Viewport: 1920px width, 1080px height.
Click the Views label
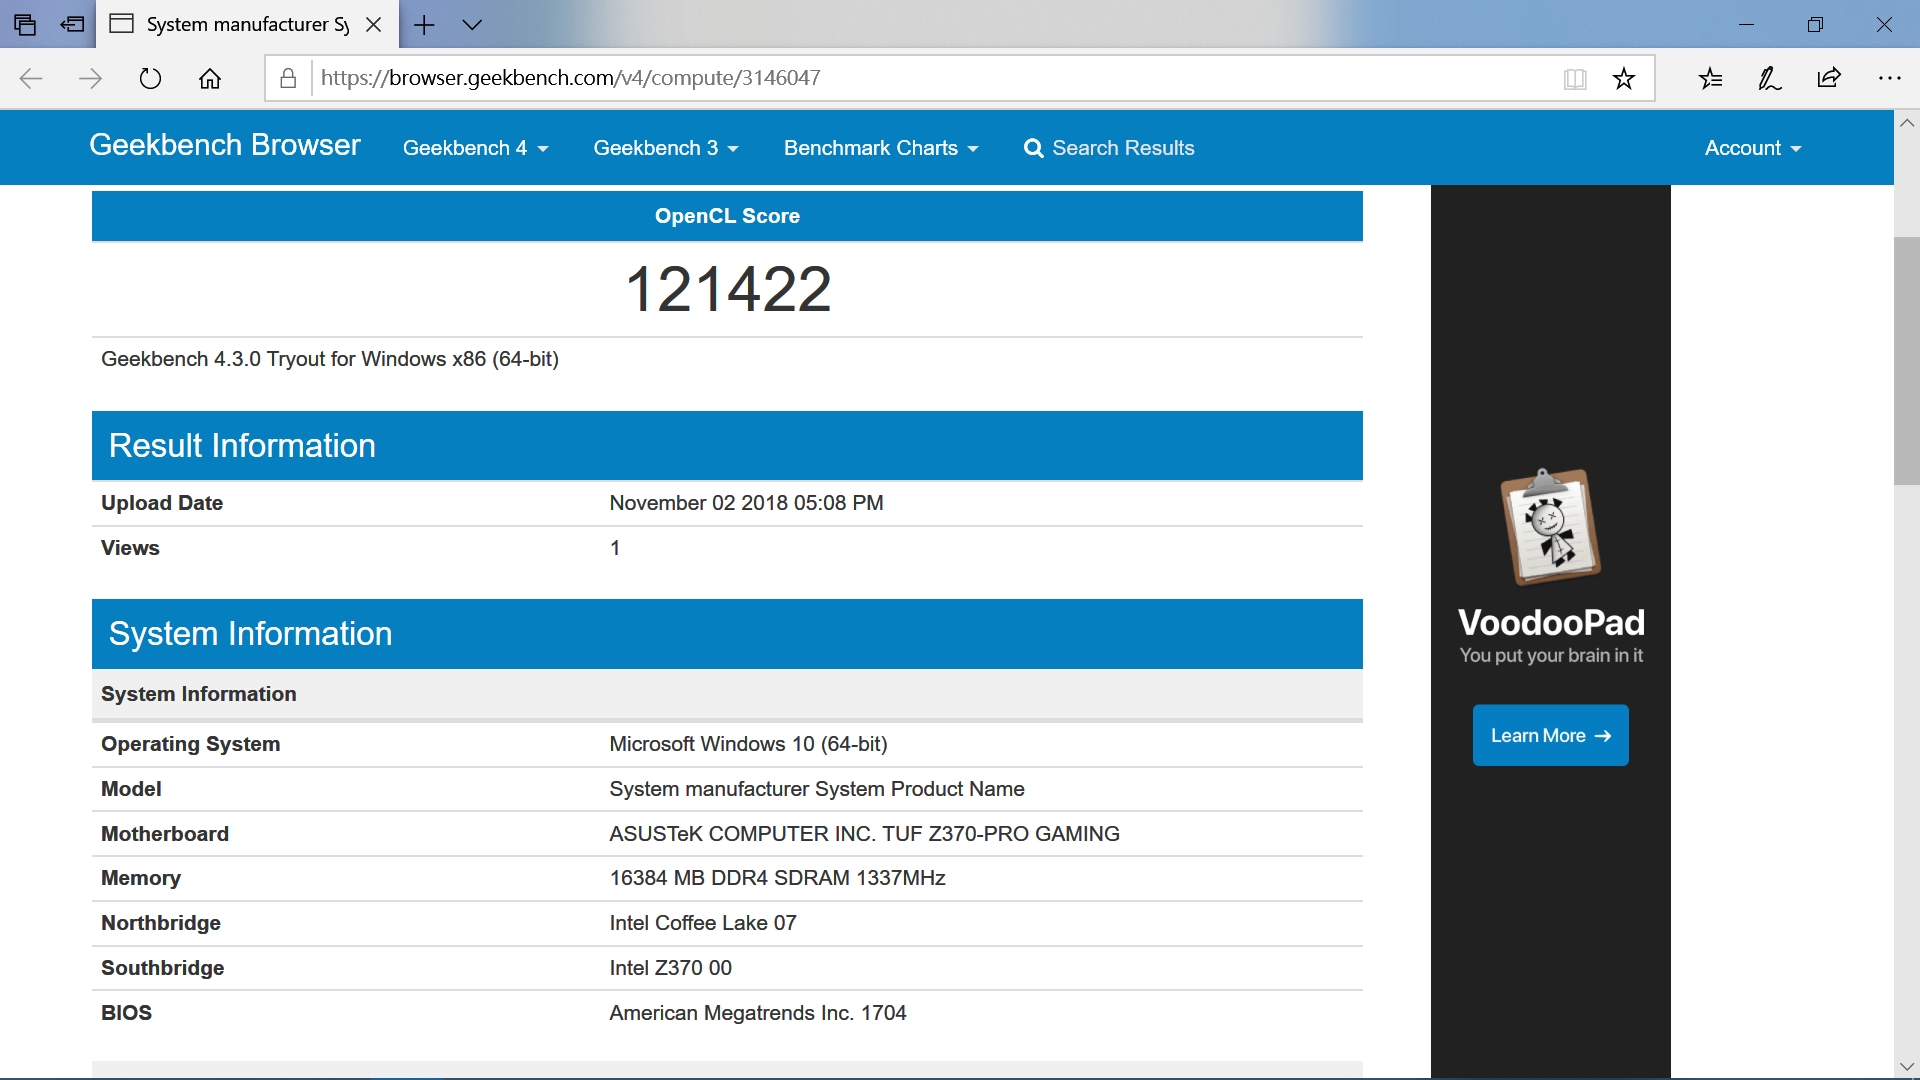pyautogui.click(x=130, y=548)
